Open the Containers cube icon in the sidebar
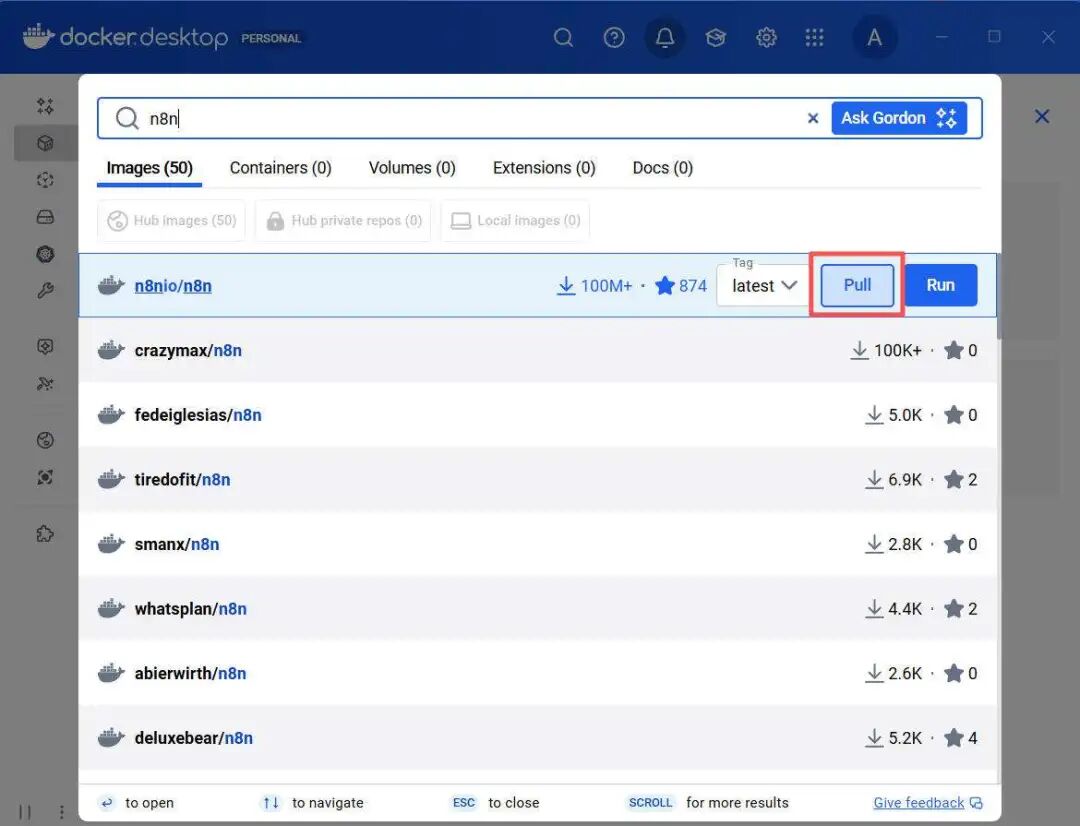Viewport: 1080px width, 826px height. click(45, 143)
